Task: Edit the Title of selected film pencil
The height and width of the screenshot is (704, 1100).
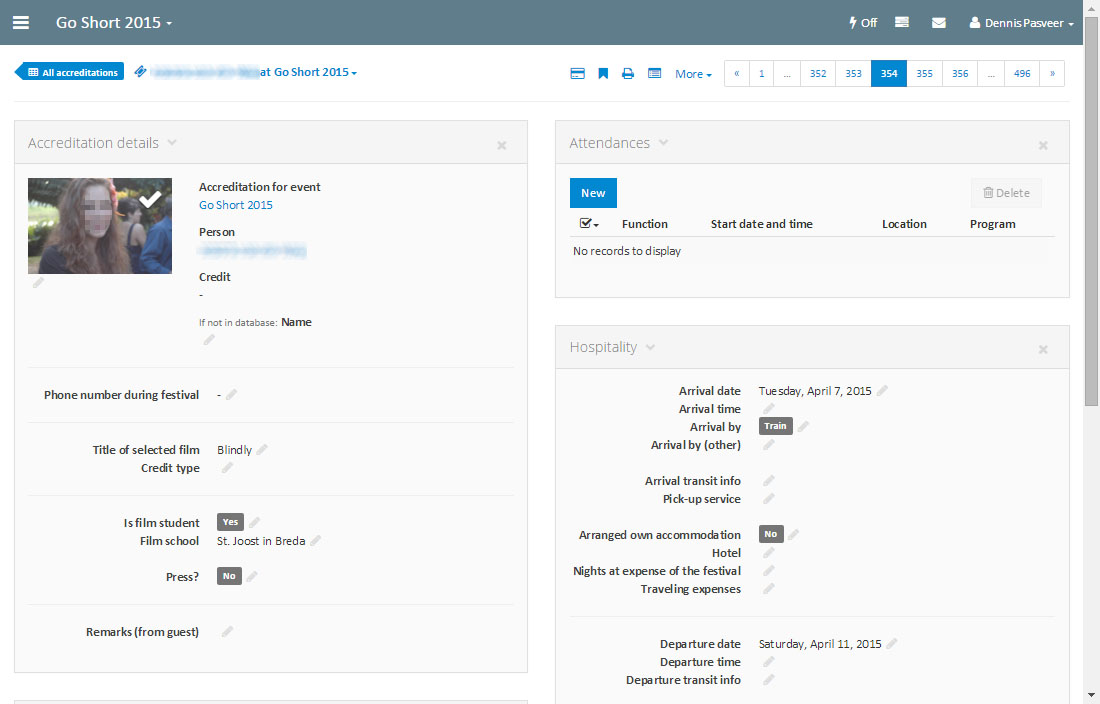Action: click(262, 450)
